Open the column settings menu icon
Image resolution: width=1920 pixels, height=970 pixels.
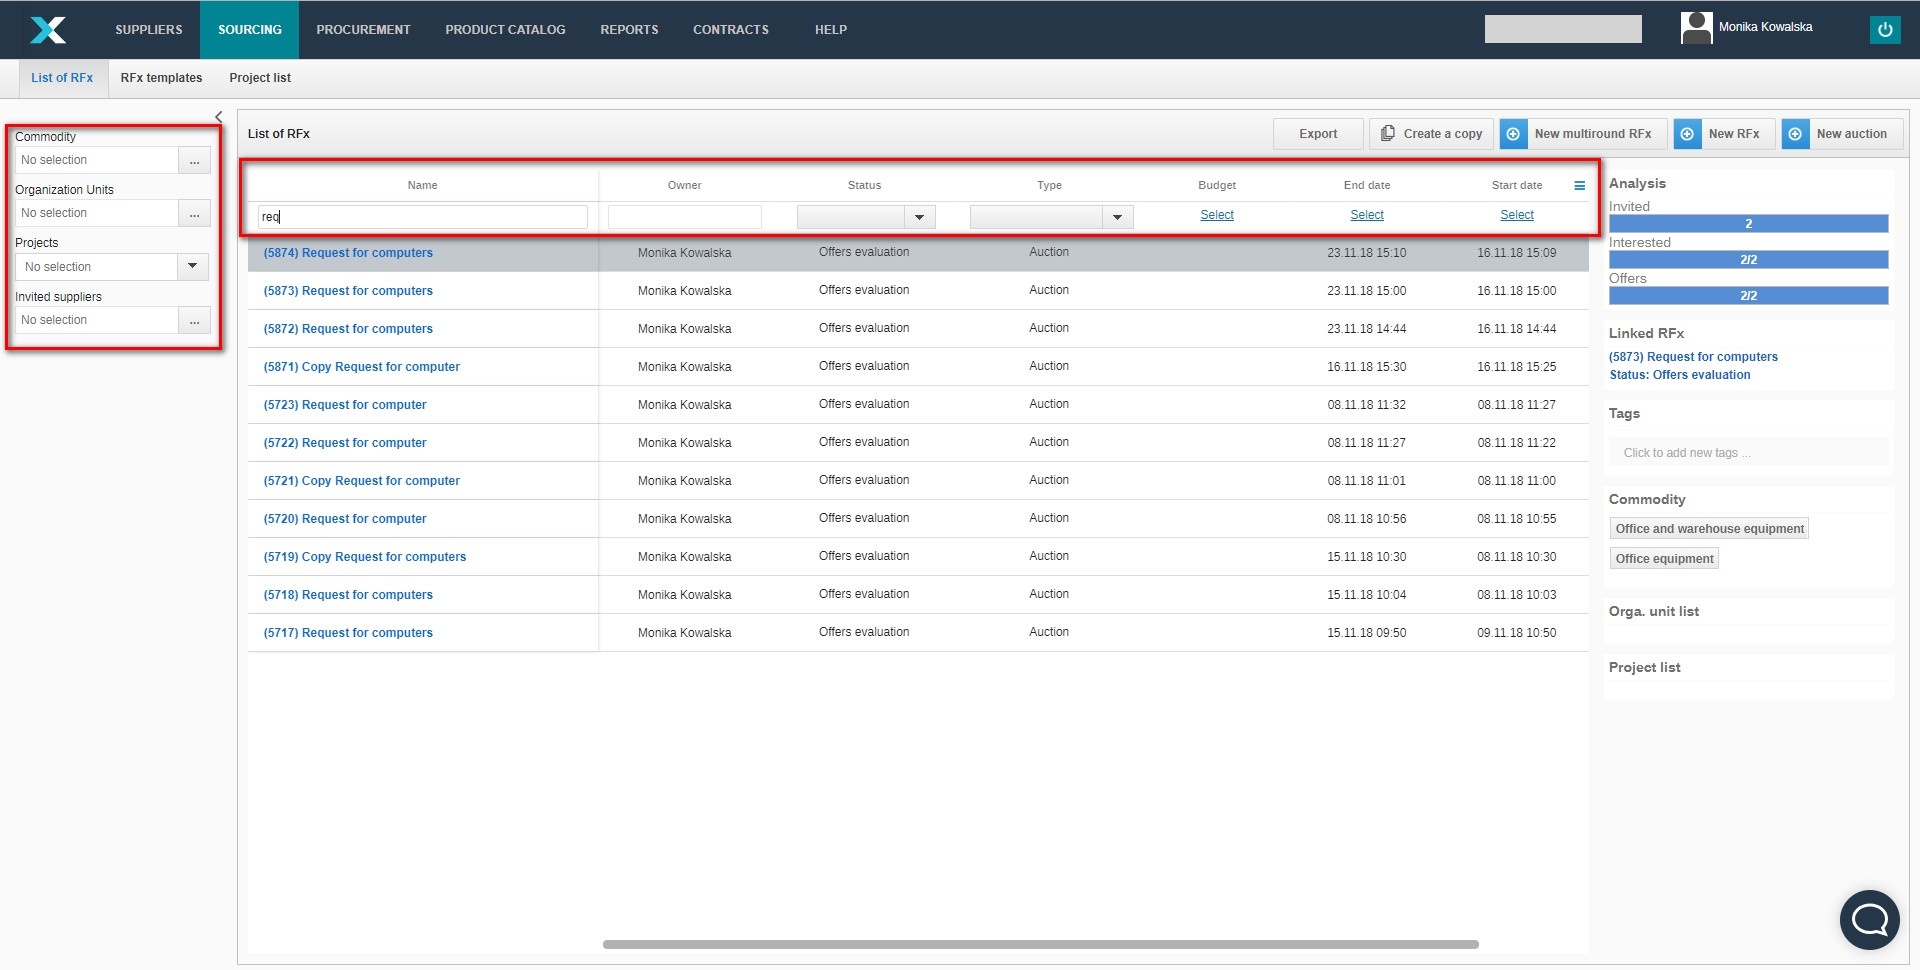pos(1579,186)
